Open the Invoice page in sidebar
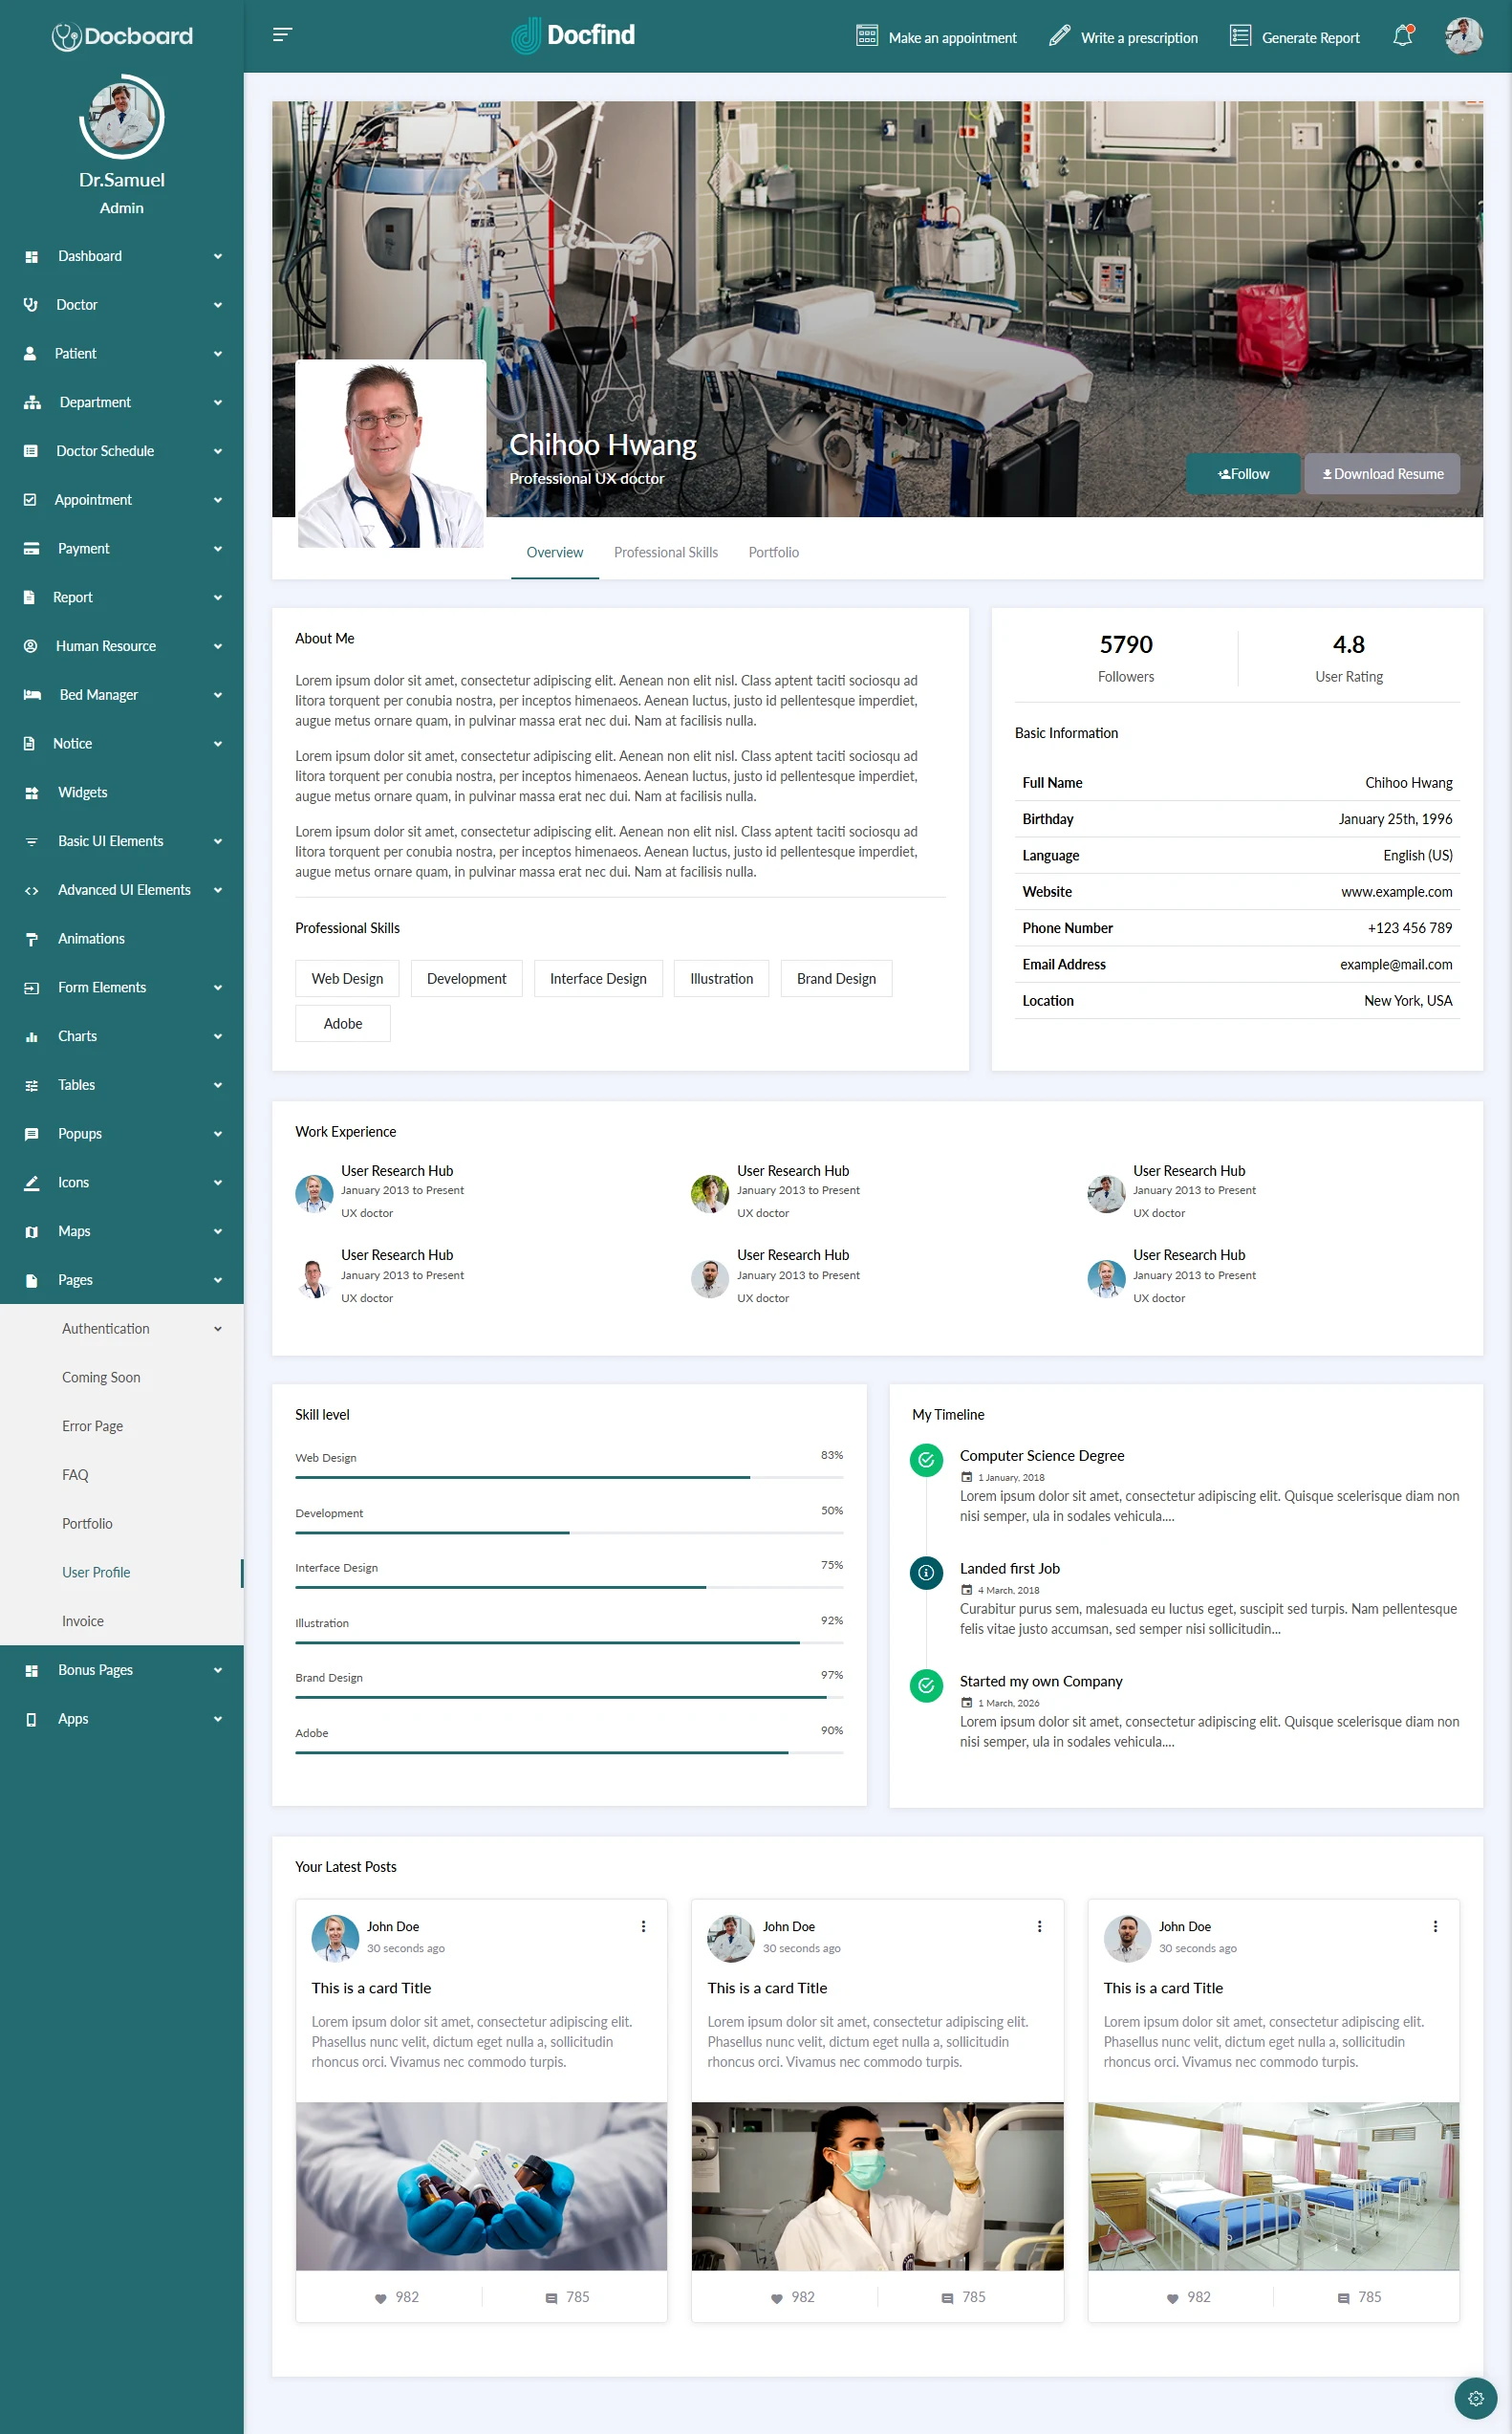Screen dimensions: 1512x2434 point(83,1621)
